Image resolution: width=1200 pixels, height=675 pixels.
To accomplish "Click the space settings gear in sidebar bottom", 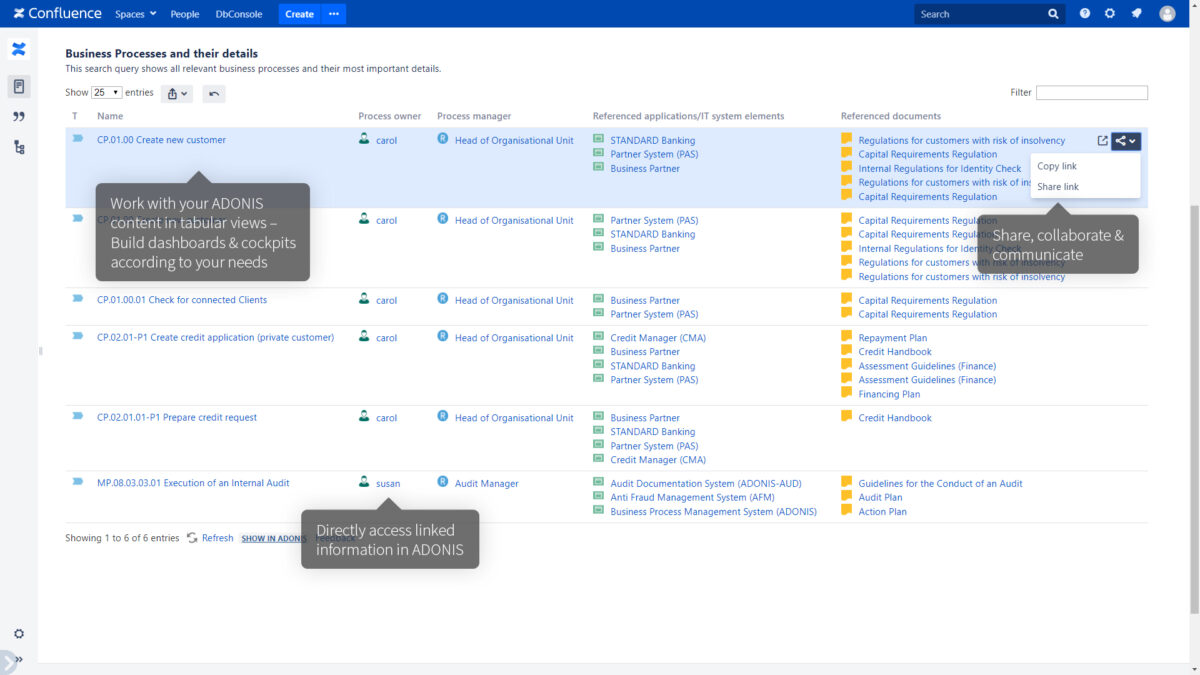I will pos(18,634).
